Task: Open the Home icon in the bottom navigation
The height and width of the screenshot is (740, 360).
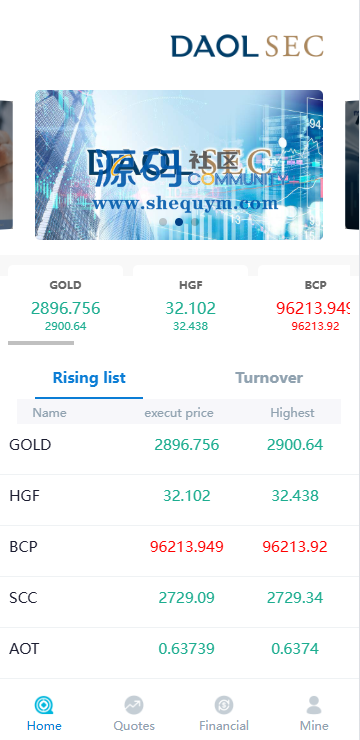Action: coord(44,706)
